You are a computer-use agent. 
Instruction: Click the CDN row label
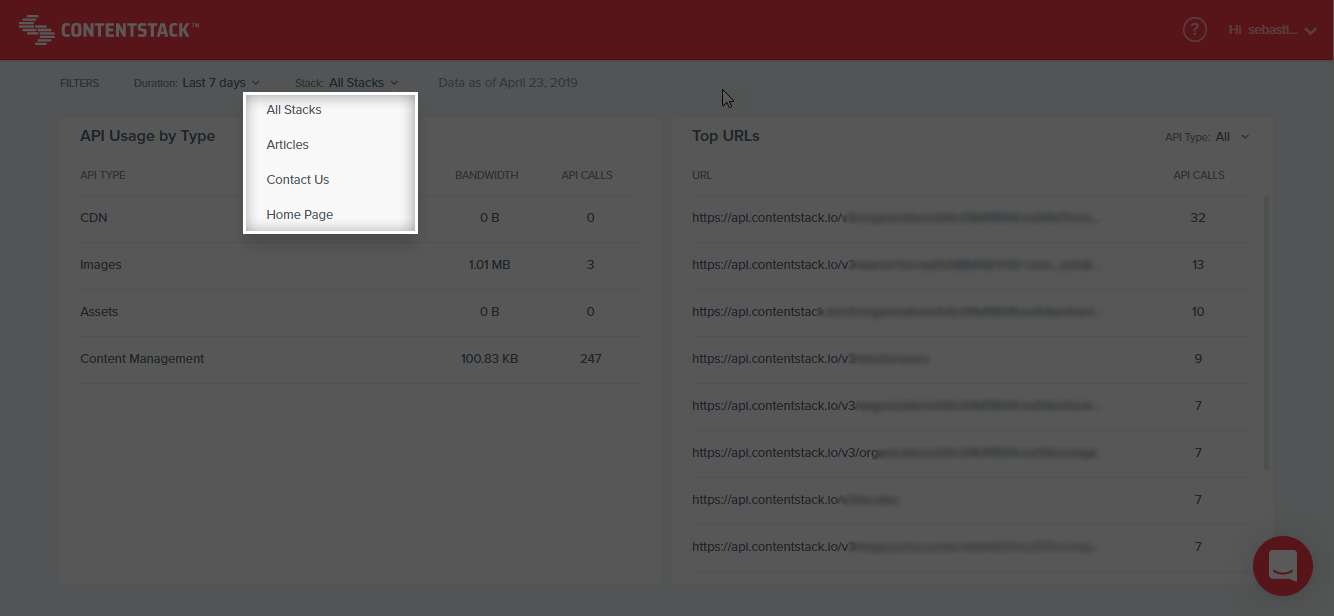pyautogui.click(x=94, y=218)
